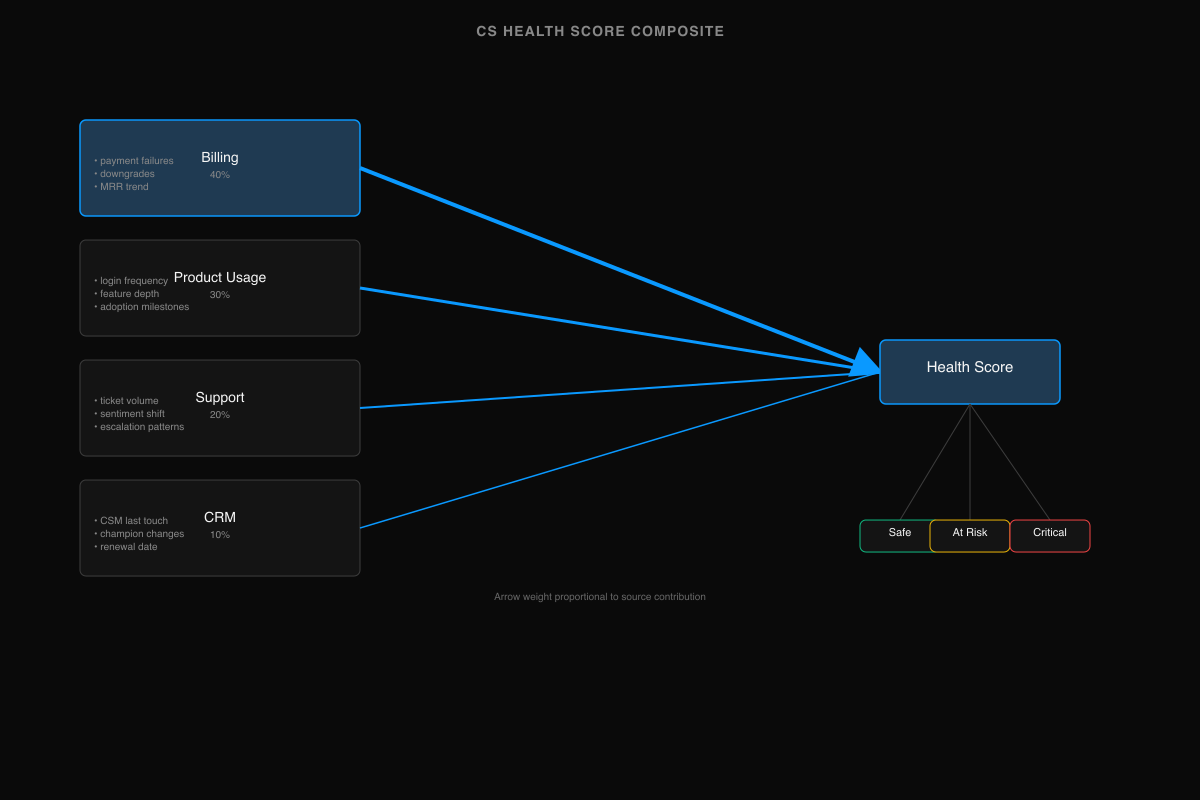Click the 30% weight under Product Usage
Image resolution: width=1200 pixels, height=800 pixels.
(220, 295)
